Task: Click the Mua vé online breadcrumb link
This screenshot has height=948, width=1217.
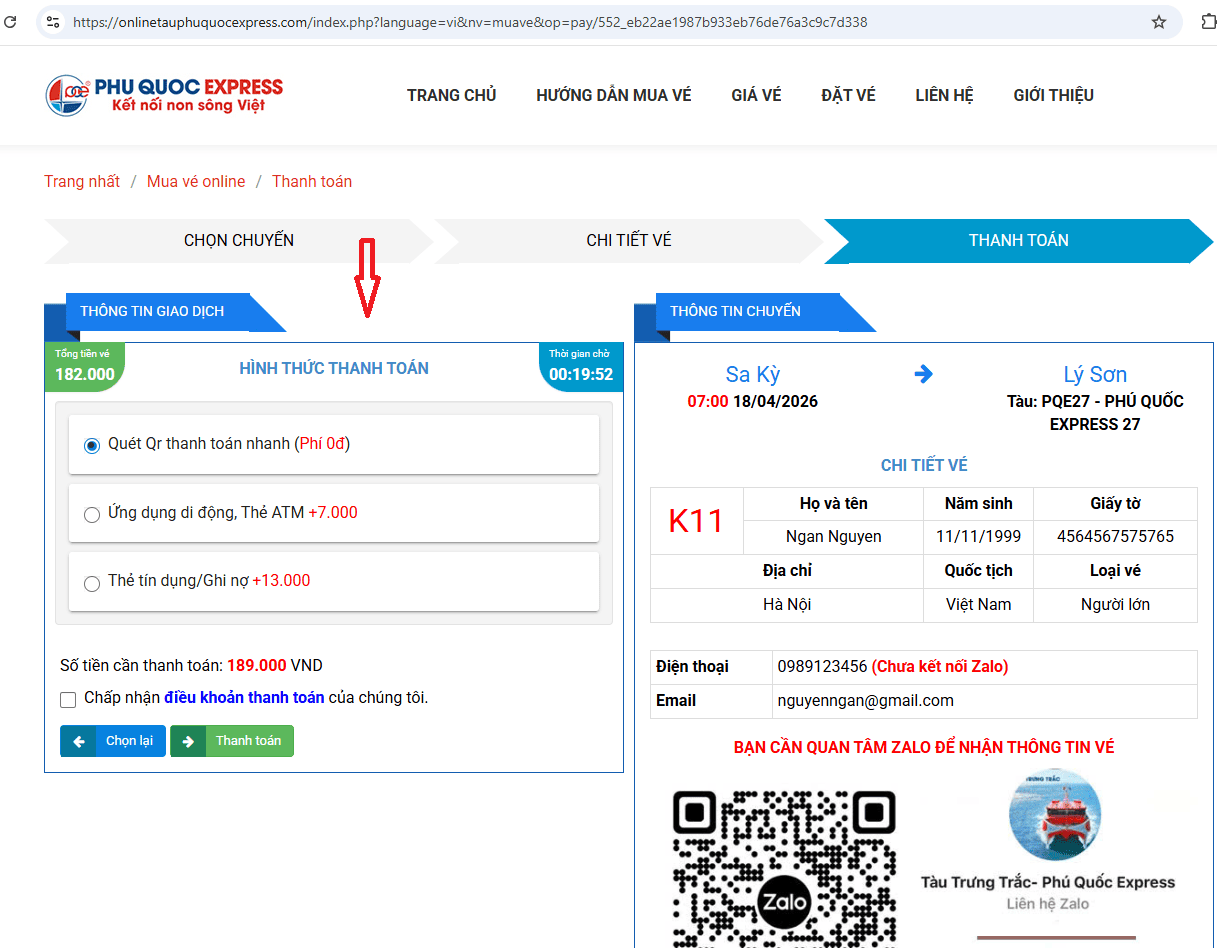Action: tap(196, 182)
